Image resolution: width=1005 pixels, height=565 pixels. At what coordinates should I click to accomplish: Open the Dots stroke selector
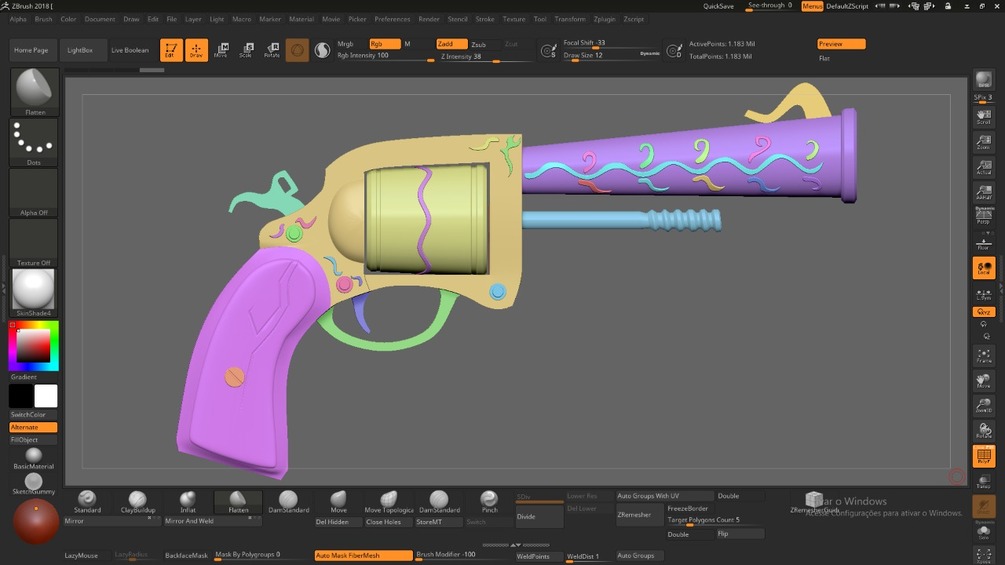pyautogui.click(x=34, y=142)
